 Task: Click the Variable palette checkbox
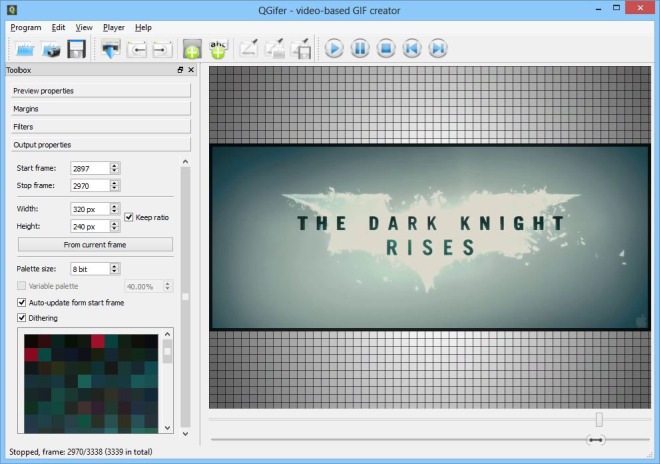[21, 286]
